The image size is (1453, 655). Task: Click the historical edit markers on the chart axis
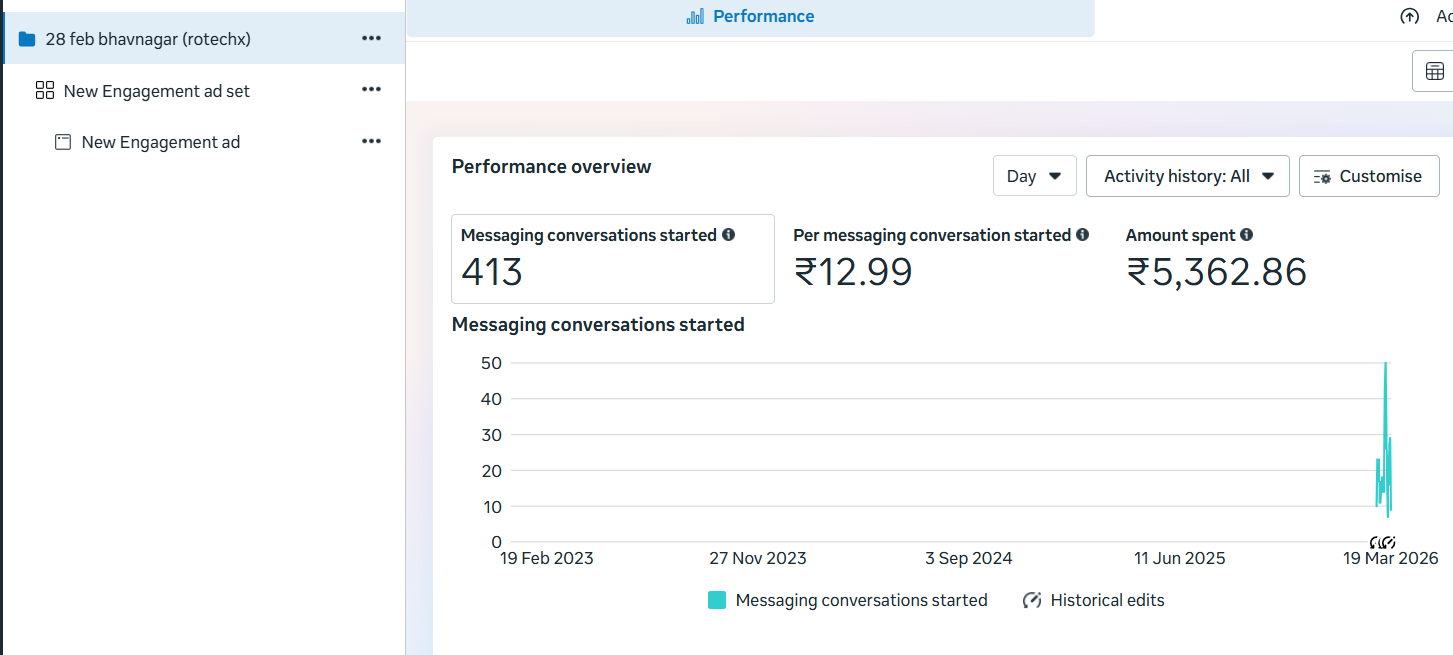click(x=1383, y=542)
